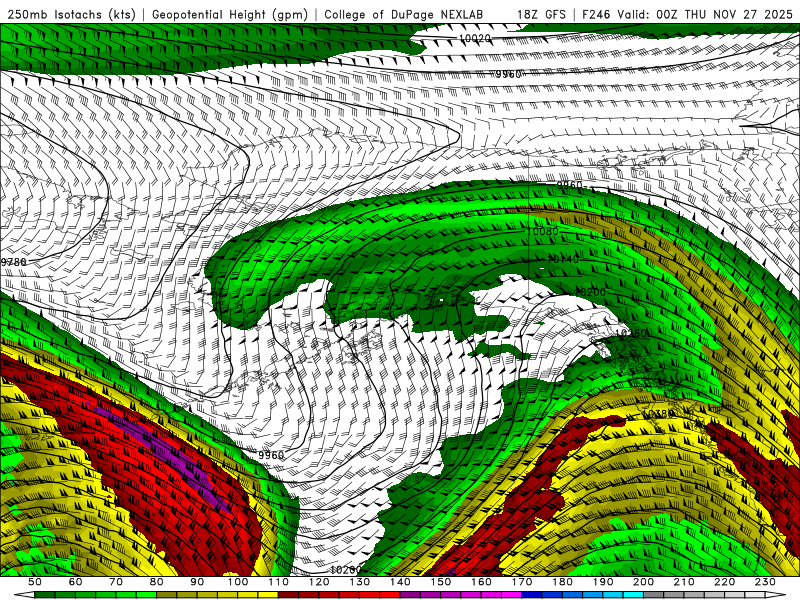Pick the darkest blue swatch right after 170
This screenshot has width=800, height=600.
(532, 595)
